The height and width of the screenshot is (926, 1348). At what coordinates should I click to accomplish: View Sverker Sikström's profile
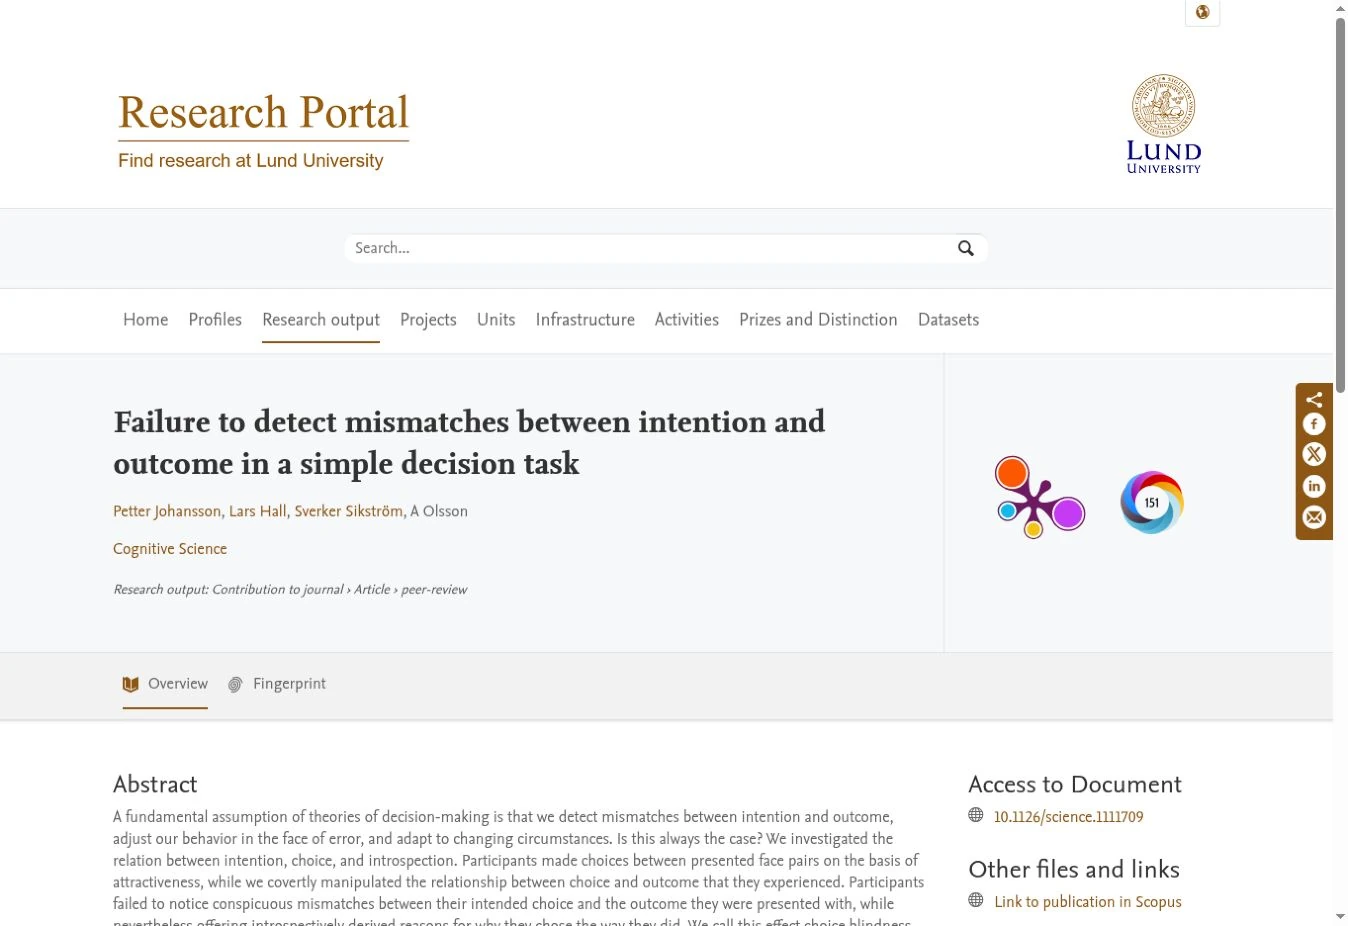(349, 511)
